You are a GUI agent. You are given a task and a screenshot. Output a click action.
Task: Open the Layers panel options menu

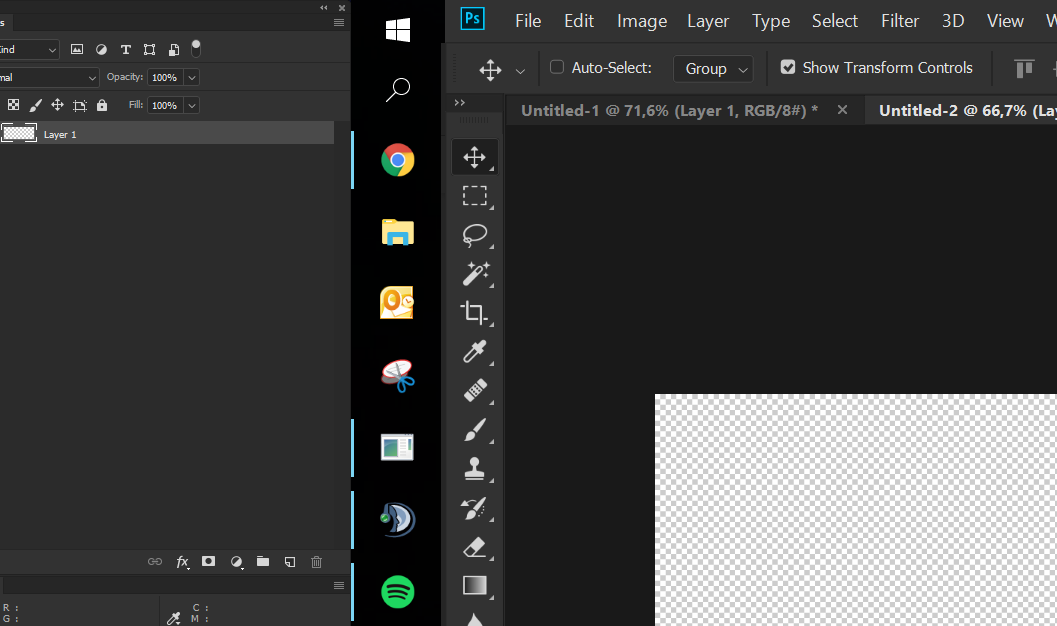[x=339, y=23]
